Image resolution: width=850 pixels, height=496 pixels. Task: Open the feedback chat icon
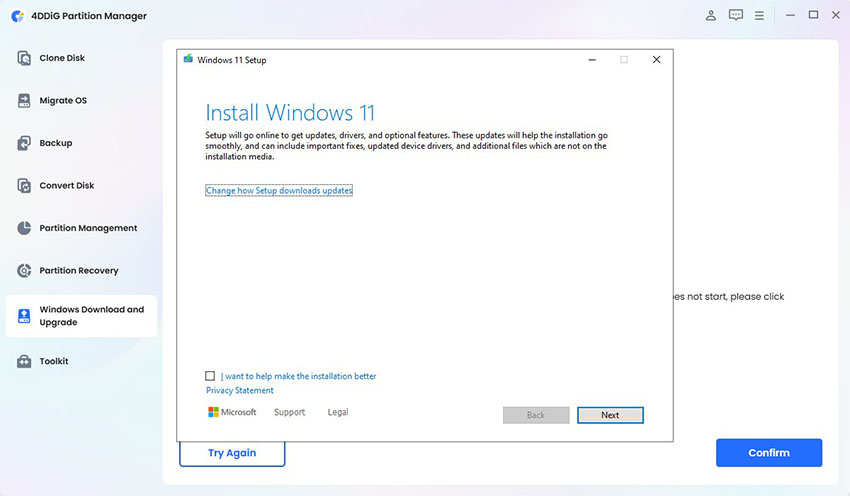pyautogui.click(x=736, y=15)
